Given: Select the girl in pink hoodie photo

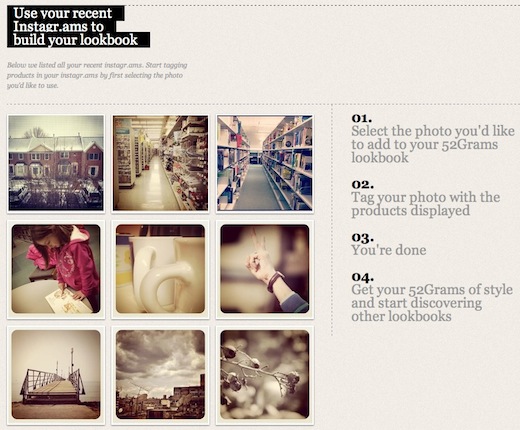Looking at the screenshot, I should 56,269.
